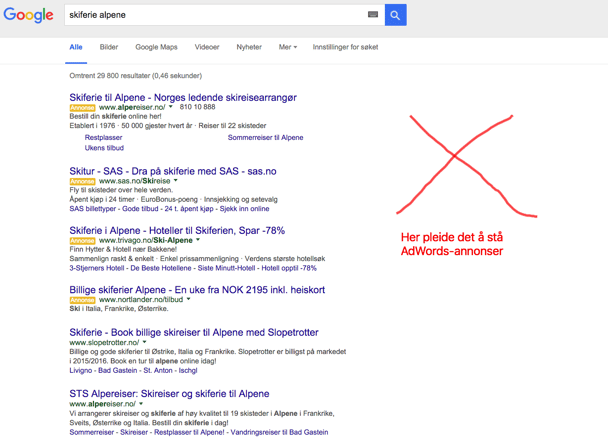Click the blue search magnifier button
Screen dimensions: 608x445
coord(396,15)
